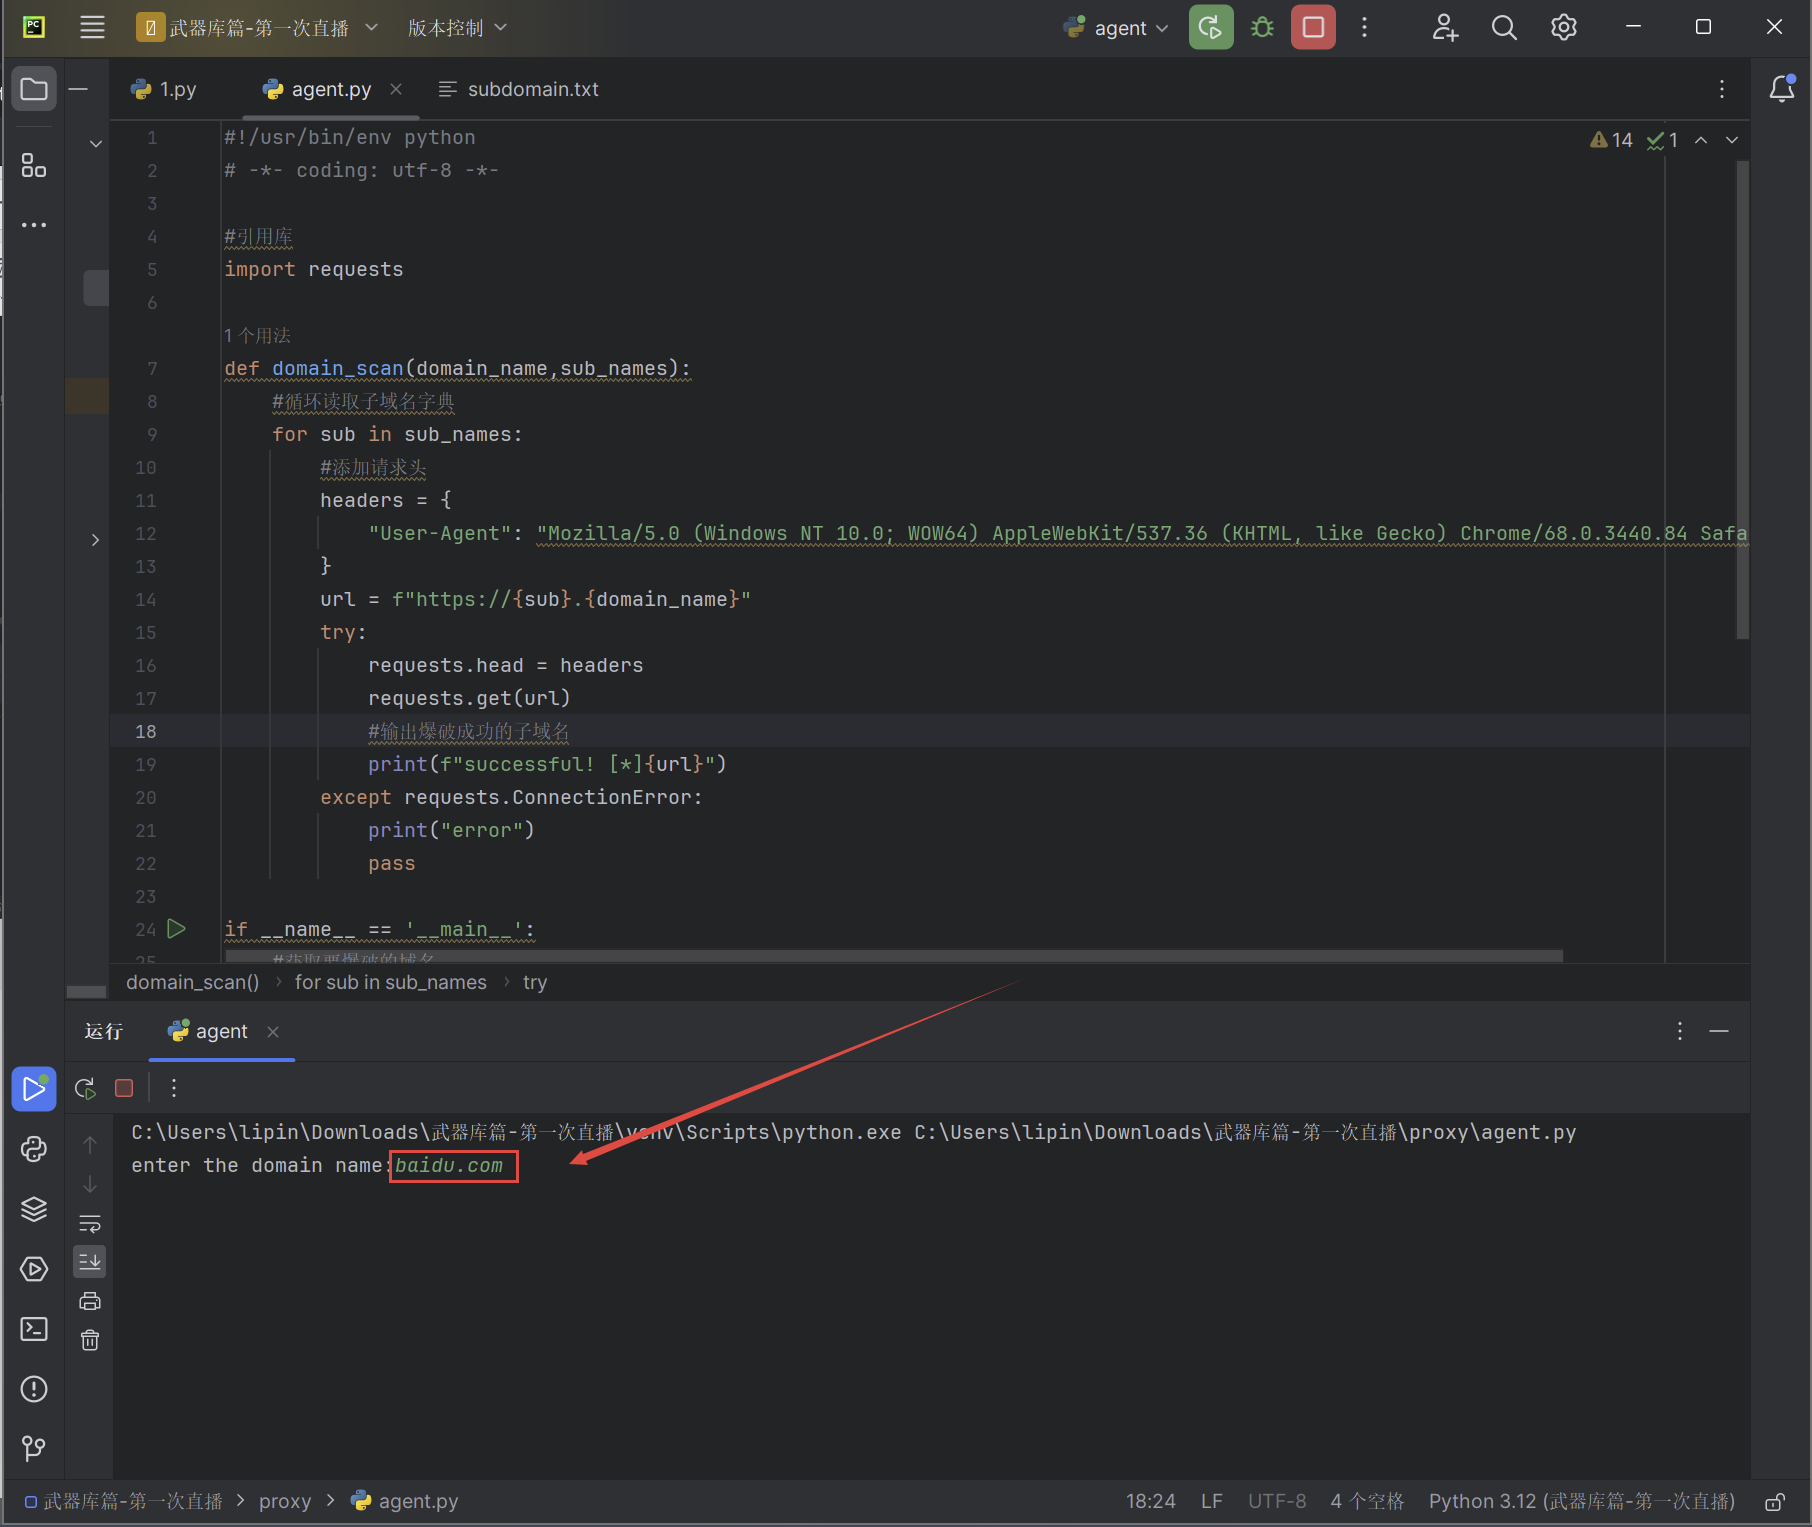Switch to the 1.py editor tab
Viewport: 1812px width, 1527px height.
(165, 89)
